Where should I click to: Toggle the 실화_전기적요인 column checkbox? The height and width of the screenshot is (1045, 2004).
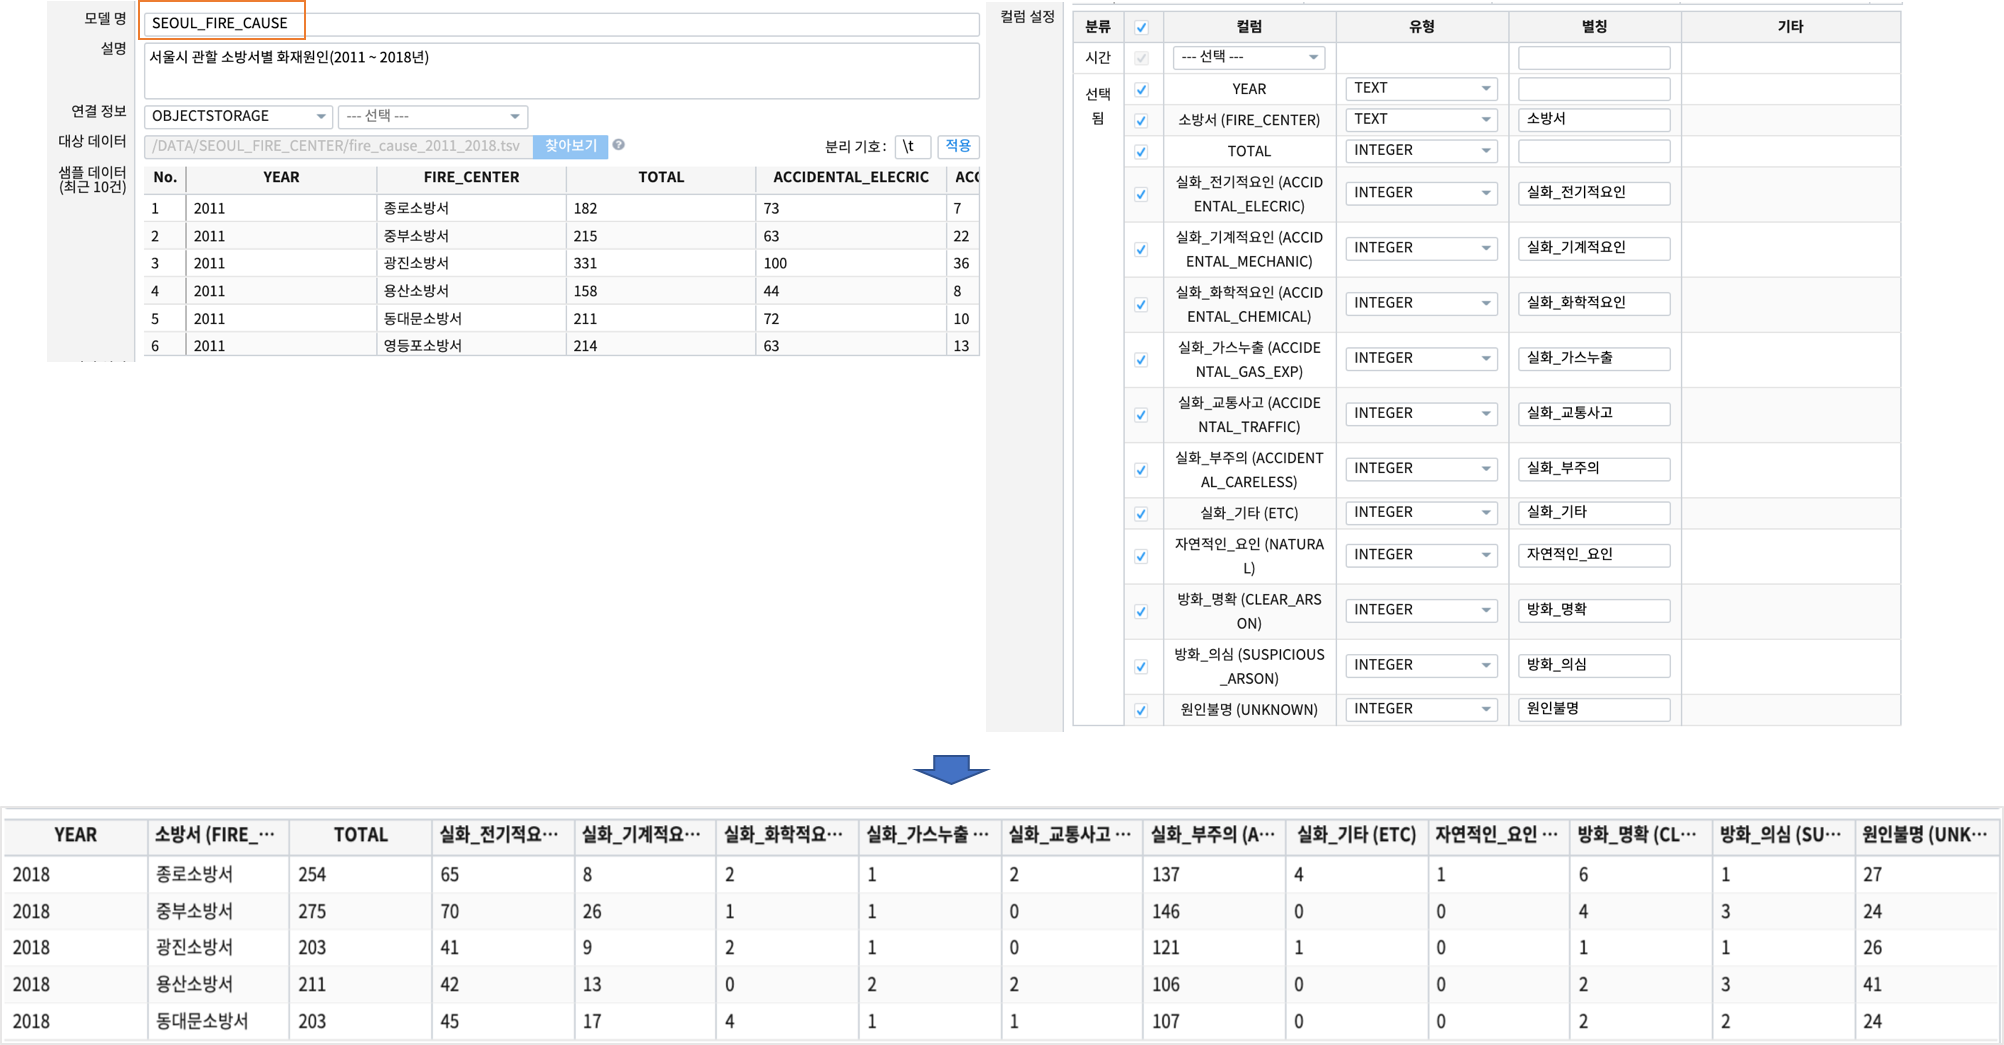tap(1141, 195)
